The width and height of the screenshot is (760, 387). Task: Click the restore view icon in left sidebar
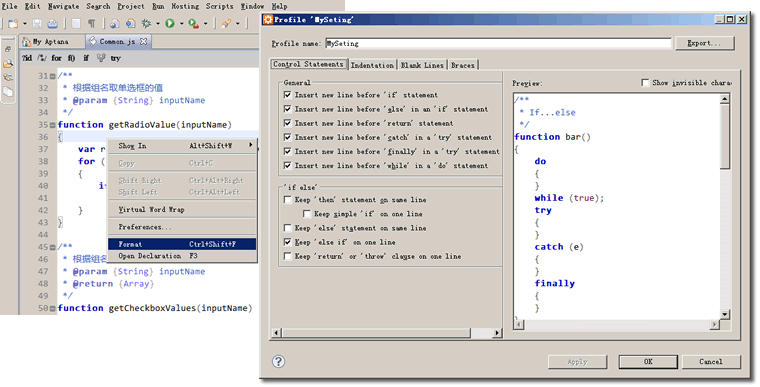pos(8,49)
